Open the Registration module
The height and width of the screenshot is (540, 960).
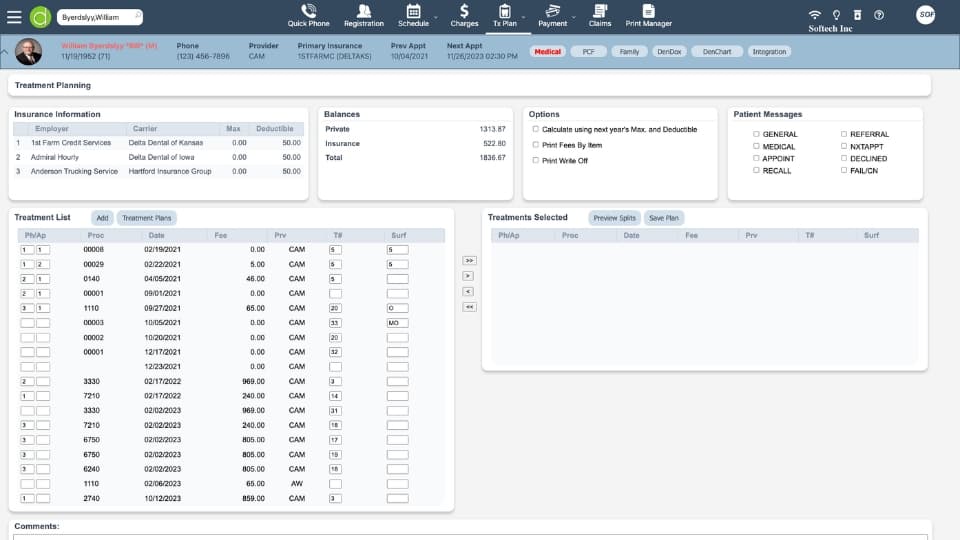[363, 15]
